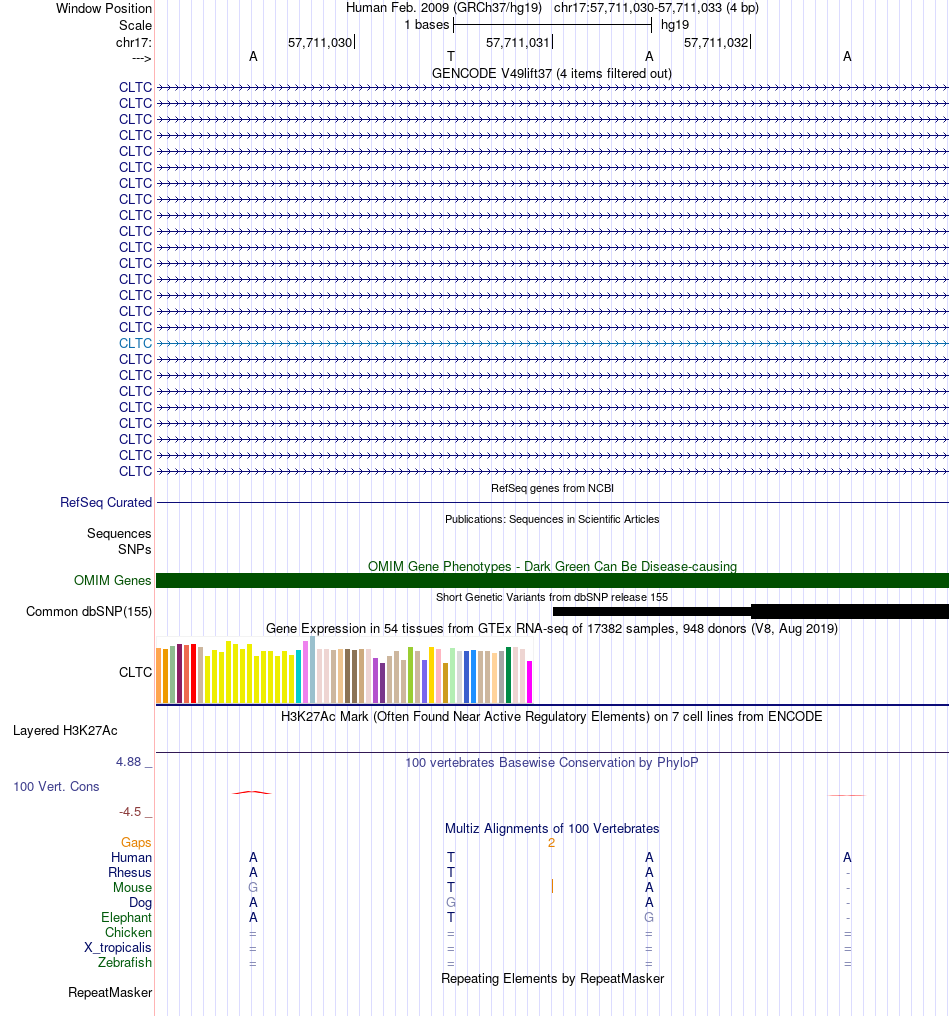Open OMIM Gene Phenotypes track title

tap(552, 566)
